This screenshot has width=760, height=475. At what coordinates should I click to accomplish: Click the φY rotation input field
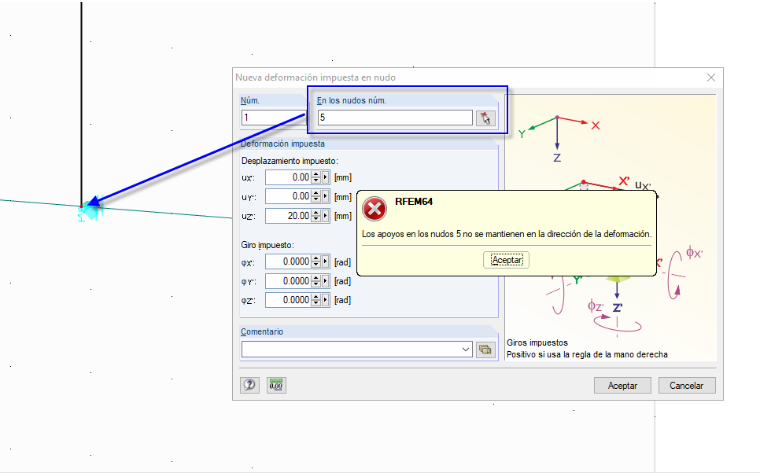point(288,281)
